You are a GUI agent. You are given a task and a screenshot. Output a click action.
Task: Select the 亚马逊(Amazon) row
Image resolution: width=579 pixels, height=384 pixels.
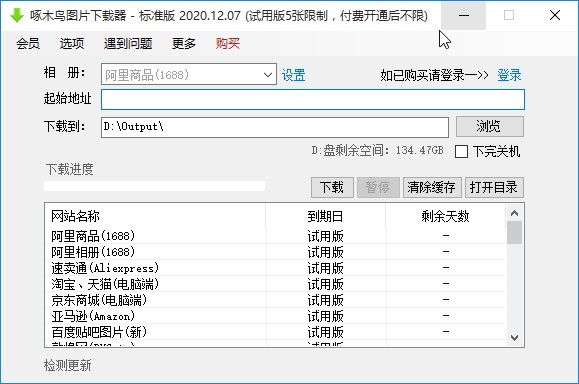point(275,316)
